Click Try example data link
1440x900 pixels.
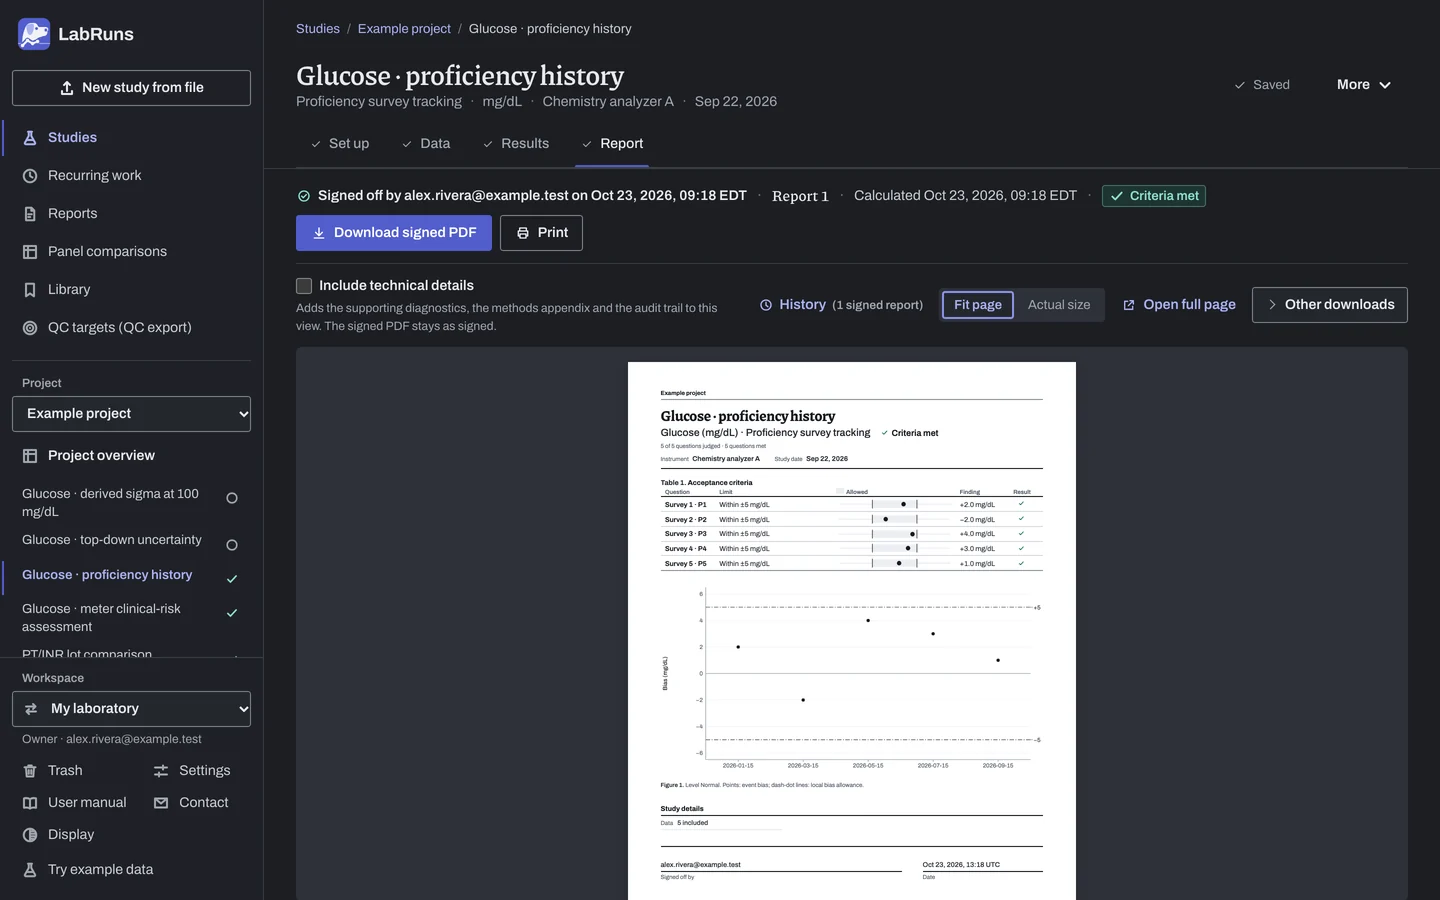[x=88, y=870]
